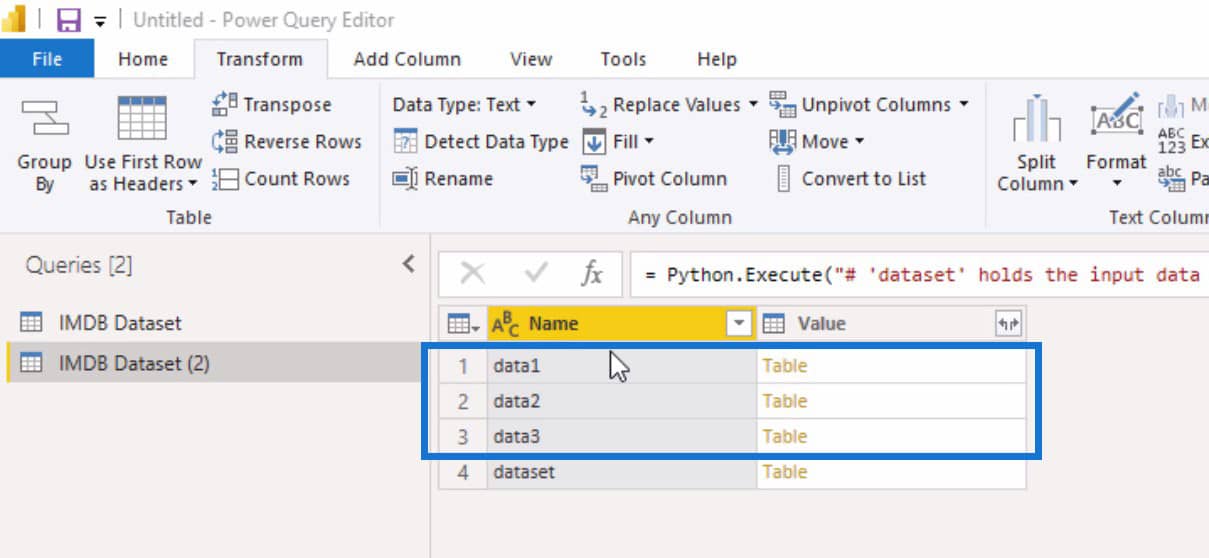1209x558 pixels.
Task: Click the formula bar cancel X
Action: (473, 273)
